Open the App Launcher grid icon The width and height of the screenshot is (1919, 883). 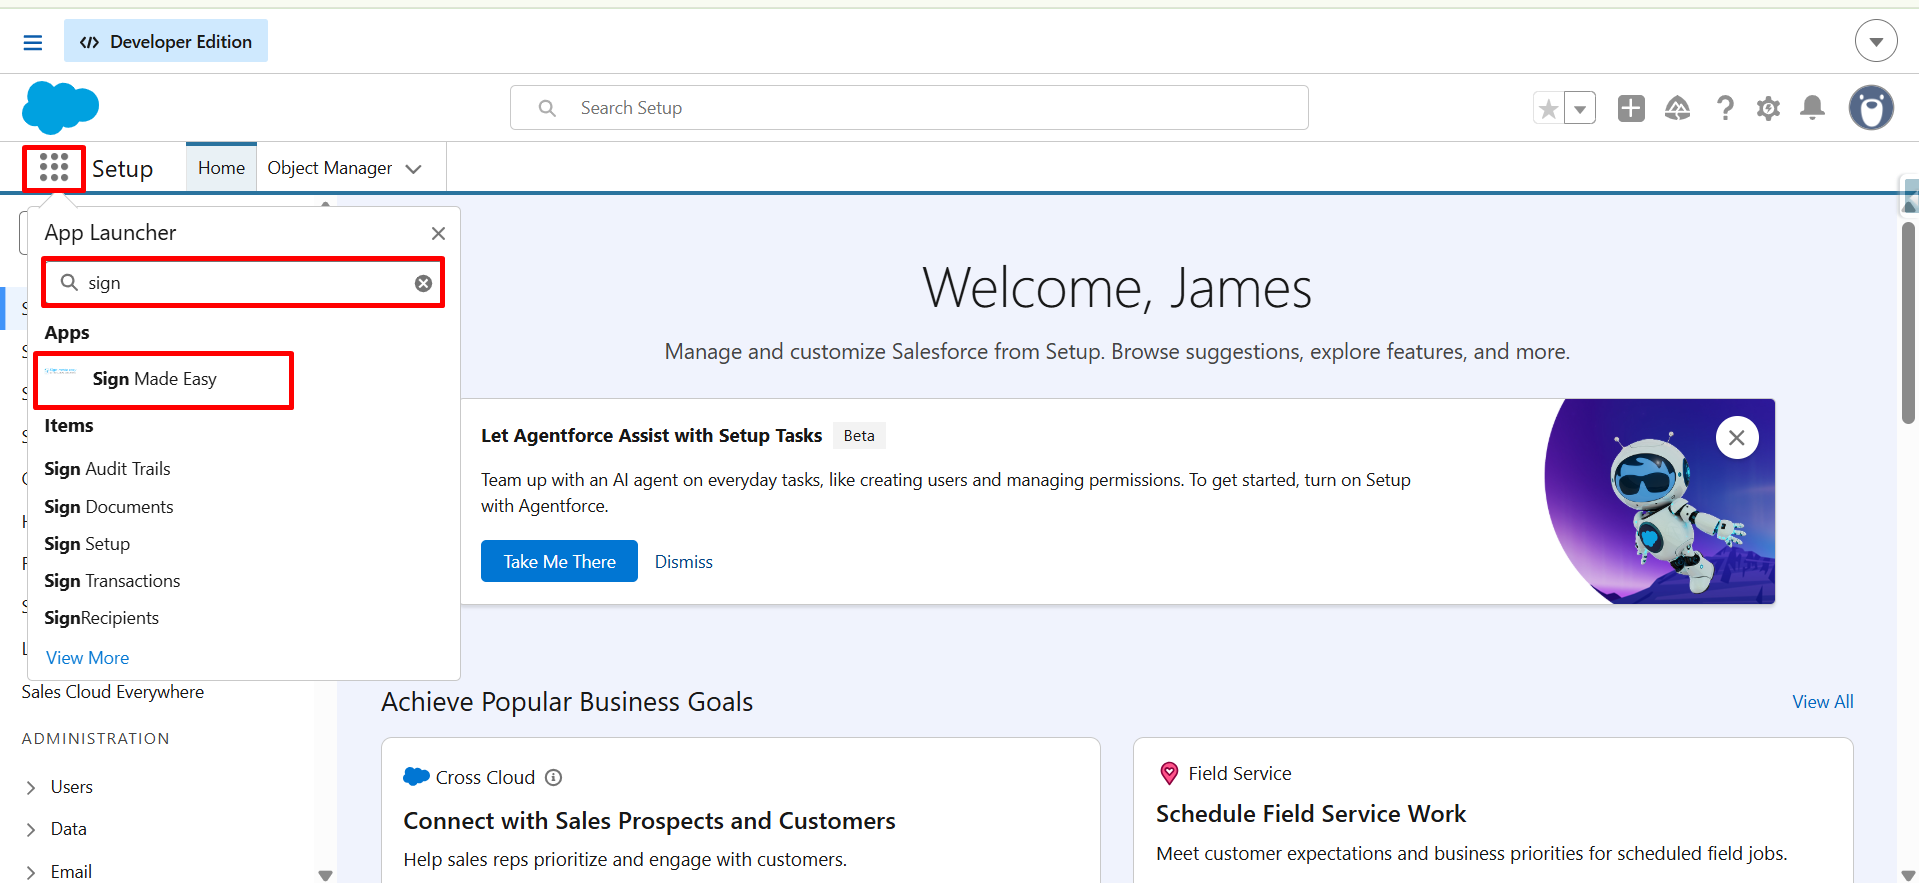click(x=54, y=168)
